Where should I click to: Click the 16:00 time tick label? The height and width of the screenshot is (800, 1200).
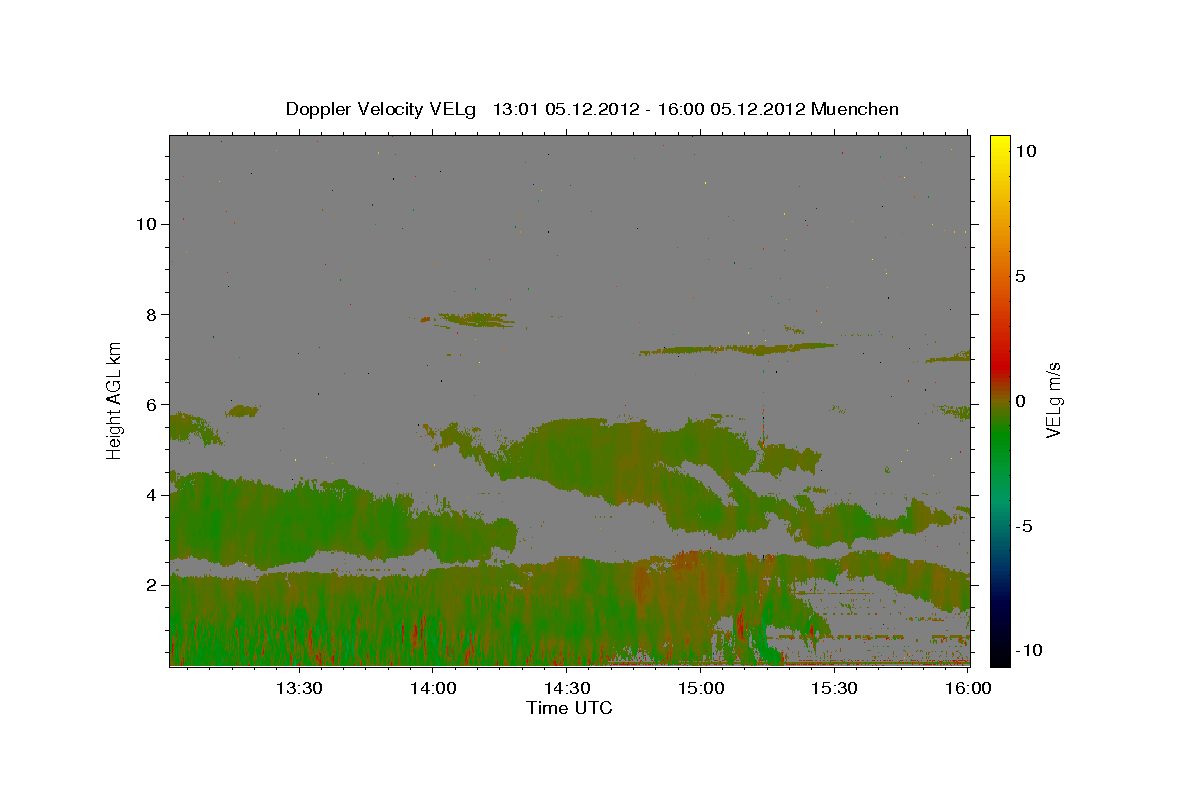pyautogui.click(x=967, y=688)
